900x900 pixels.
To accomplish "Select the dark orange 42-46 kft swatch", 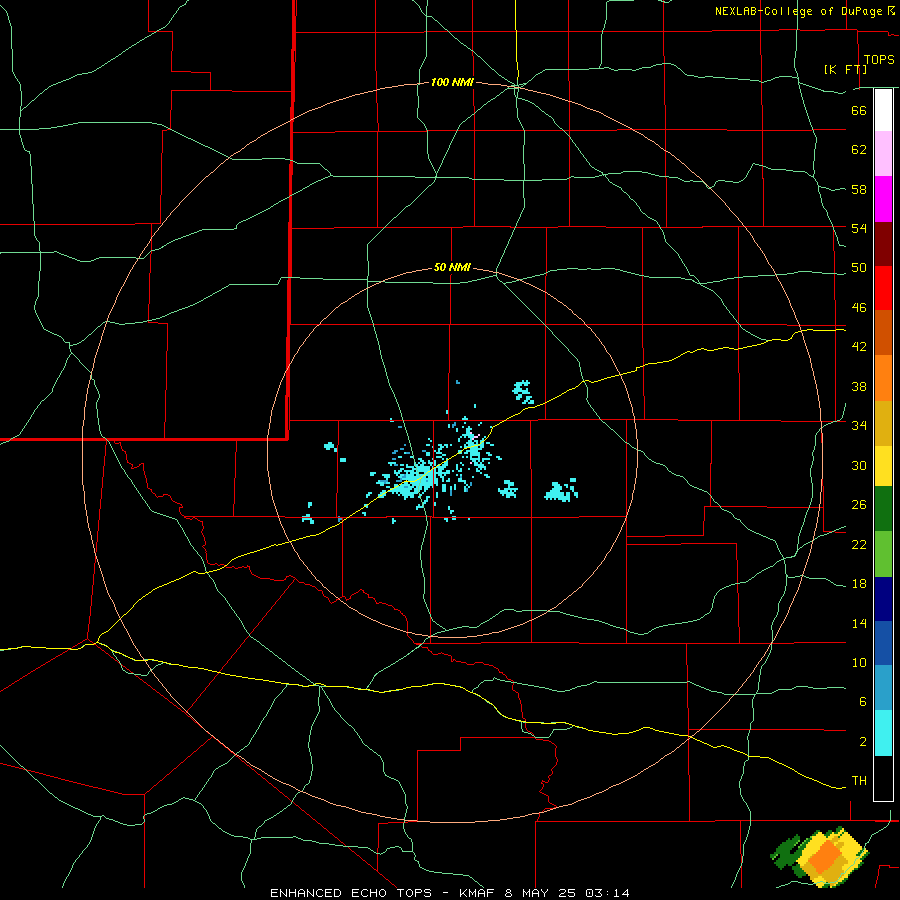I will [x=883, y=332].
